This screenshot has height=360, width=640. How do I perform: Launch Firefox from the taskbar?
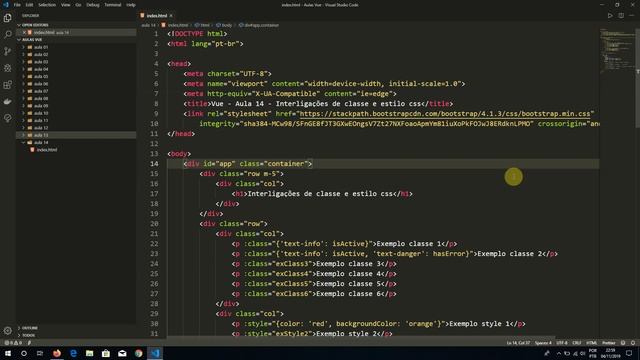tap(57, 353)
